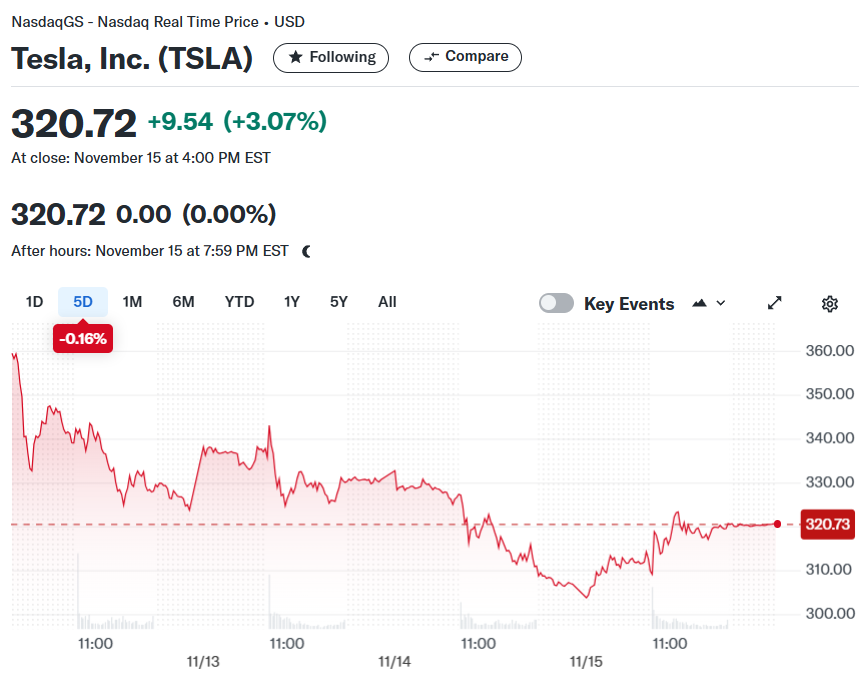The width and height of the screenshot is (868, 677).
Task: Select the 1D time range
Action: click(34, 302)
